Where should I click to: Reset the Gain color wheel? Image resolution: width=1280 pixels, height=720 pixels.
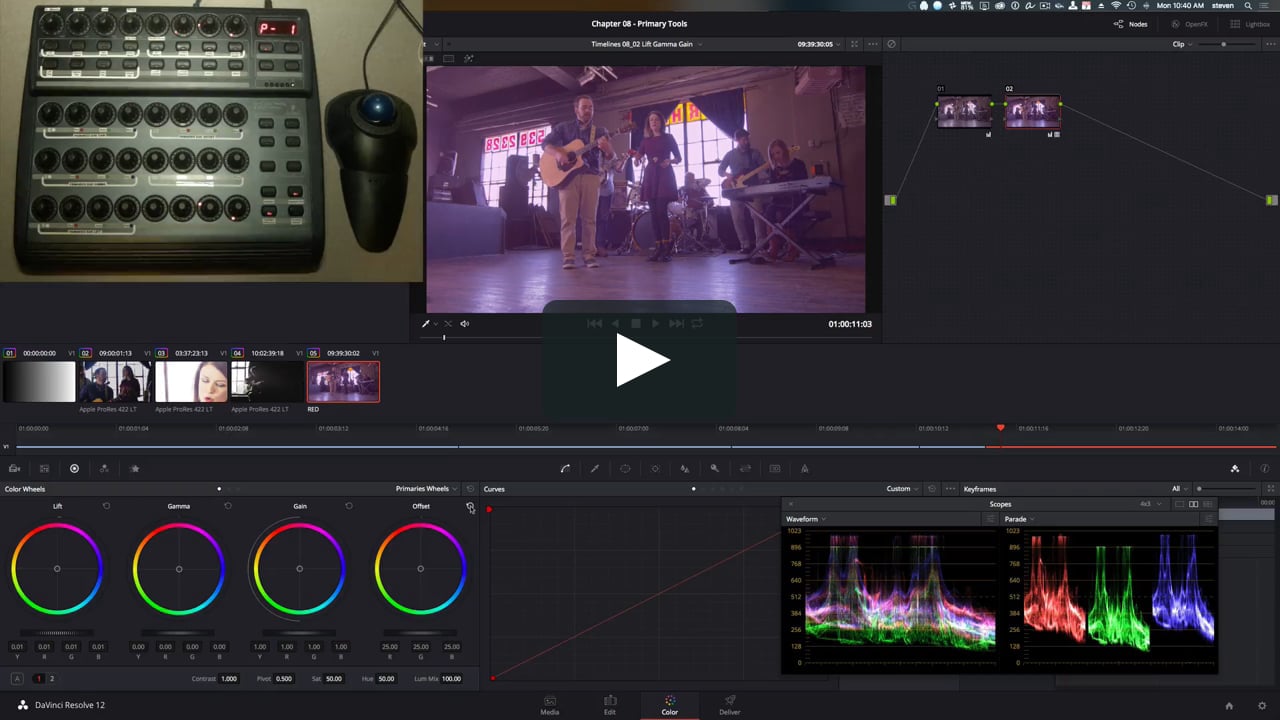coord(349,506)
